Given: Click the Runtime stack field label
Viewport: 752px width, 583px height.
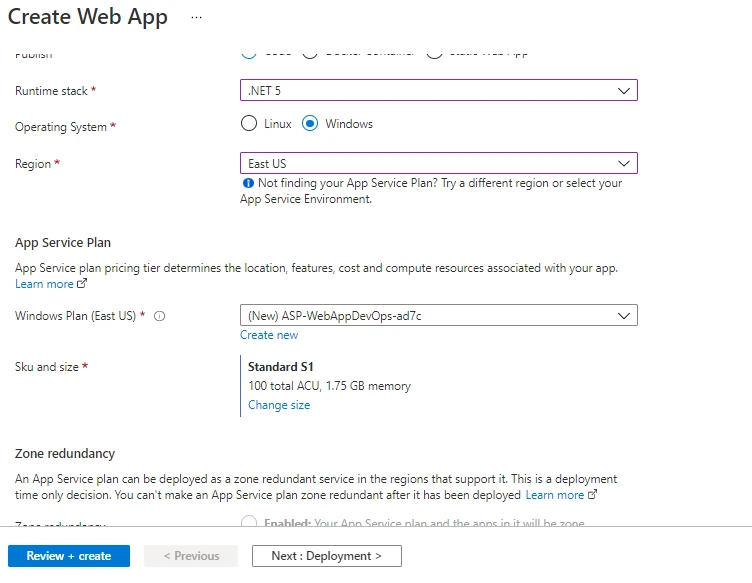Looking at the screenshot, I should tap(51, 91).
